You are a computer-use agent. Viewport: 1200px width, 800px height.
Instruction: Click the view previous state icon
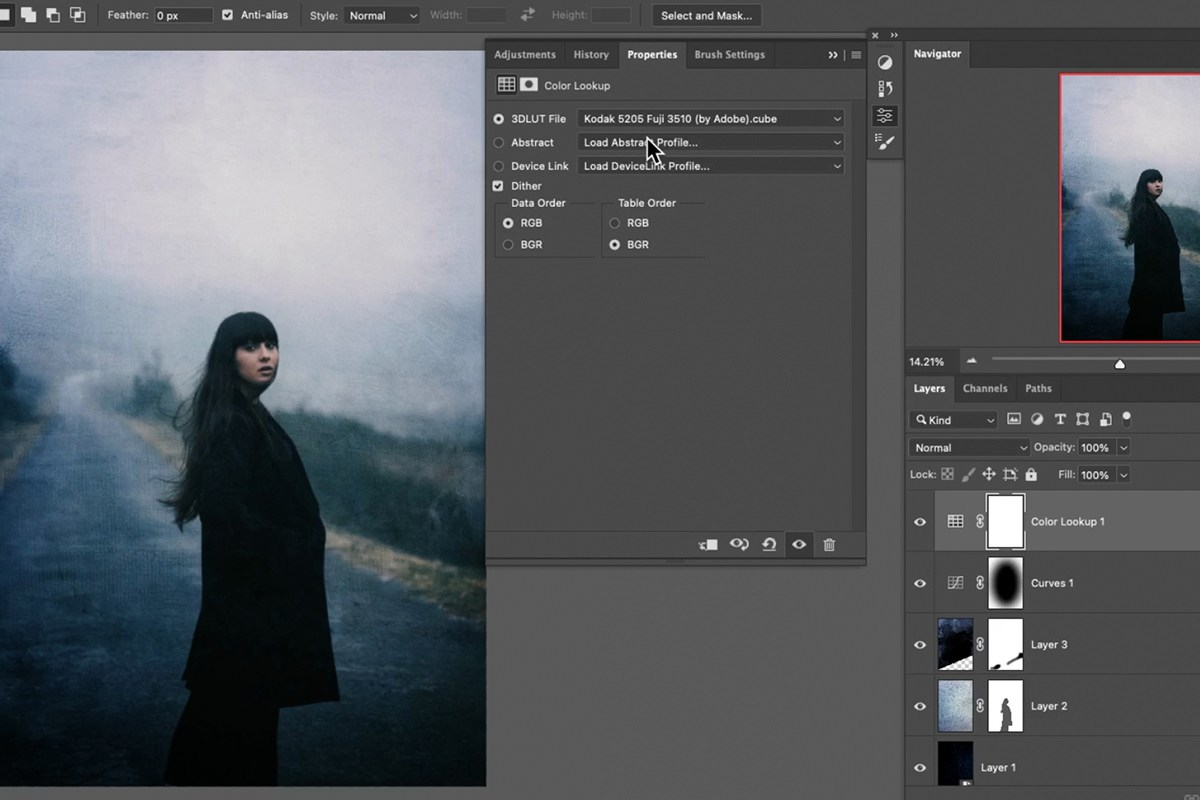[739, 545]
